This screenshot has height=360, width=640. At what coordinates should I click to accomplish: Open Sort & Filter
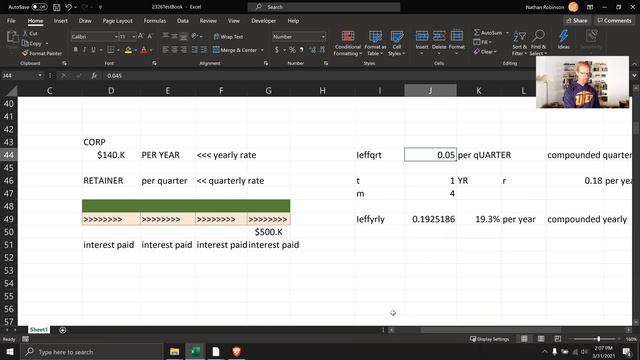pyautogui.click(x=519, y=43)
